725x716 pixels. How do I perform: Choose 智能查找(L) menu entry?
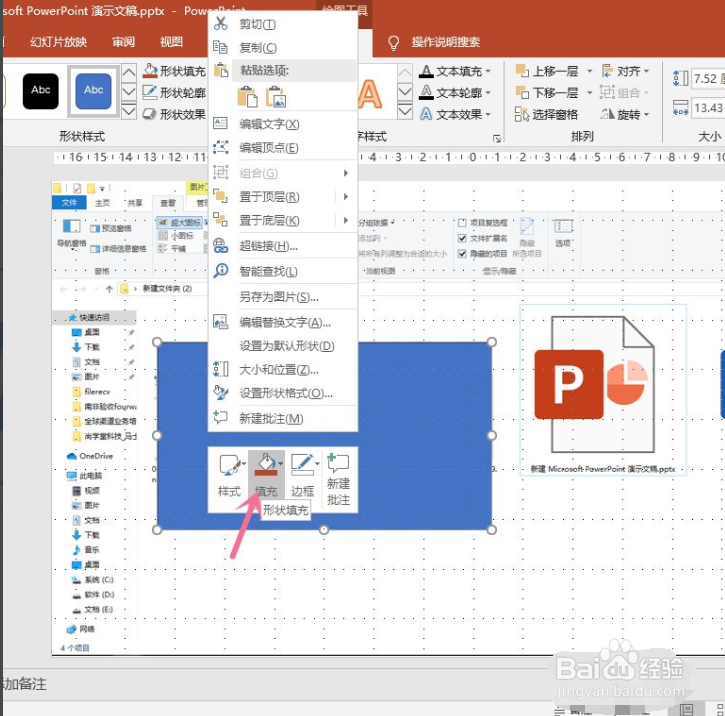pos(283,271)
